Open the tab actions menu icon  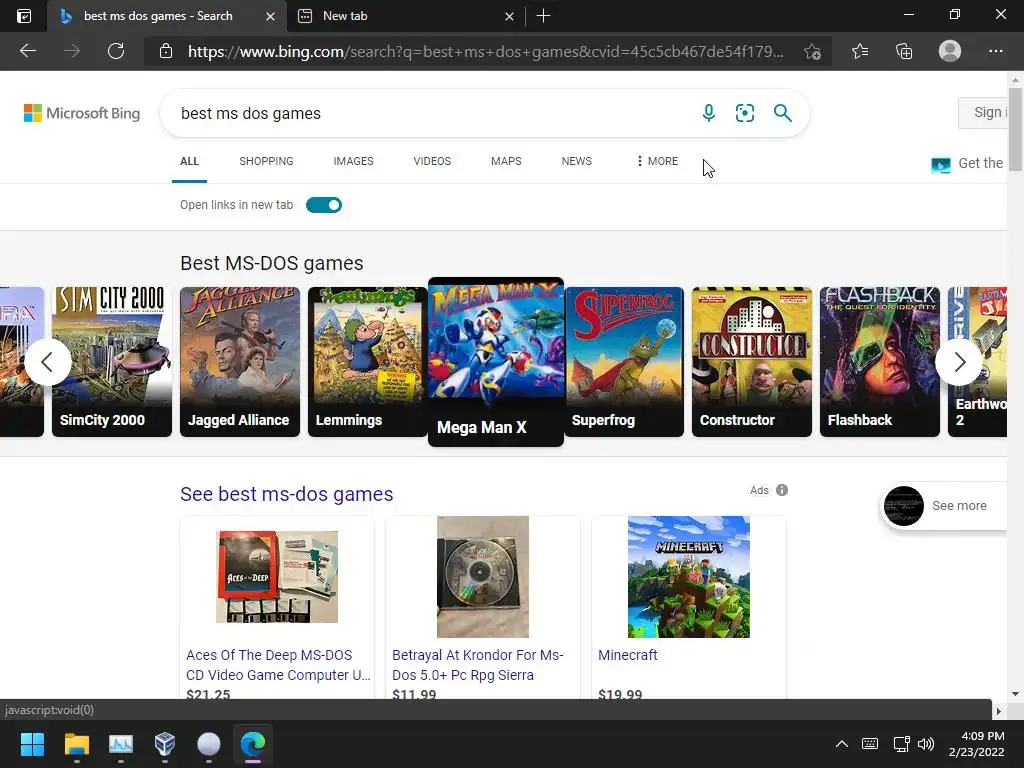click(x=24, y=16)
